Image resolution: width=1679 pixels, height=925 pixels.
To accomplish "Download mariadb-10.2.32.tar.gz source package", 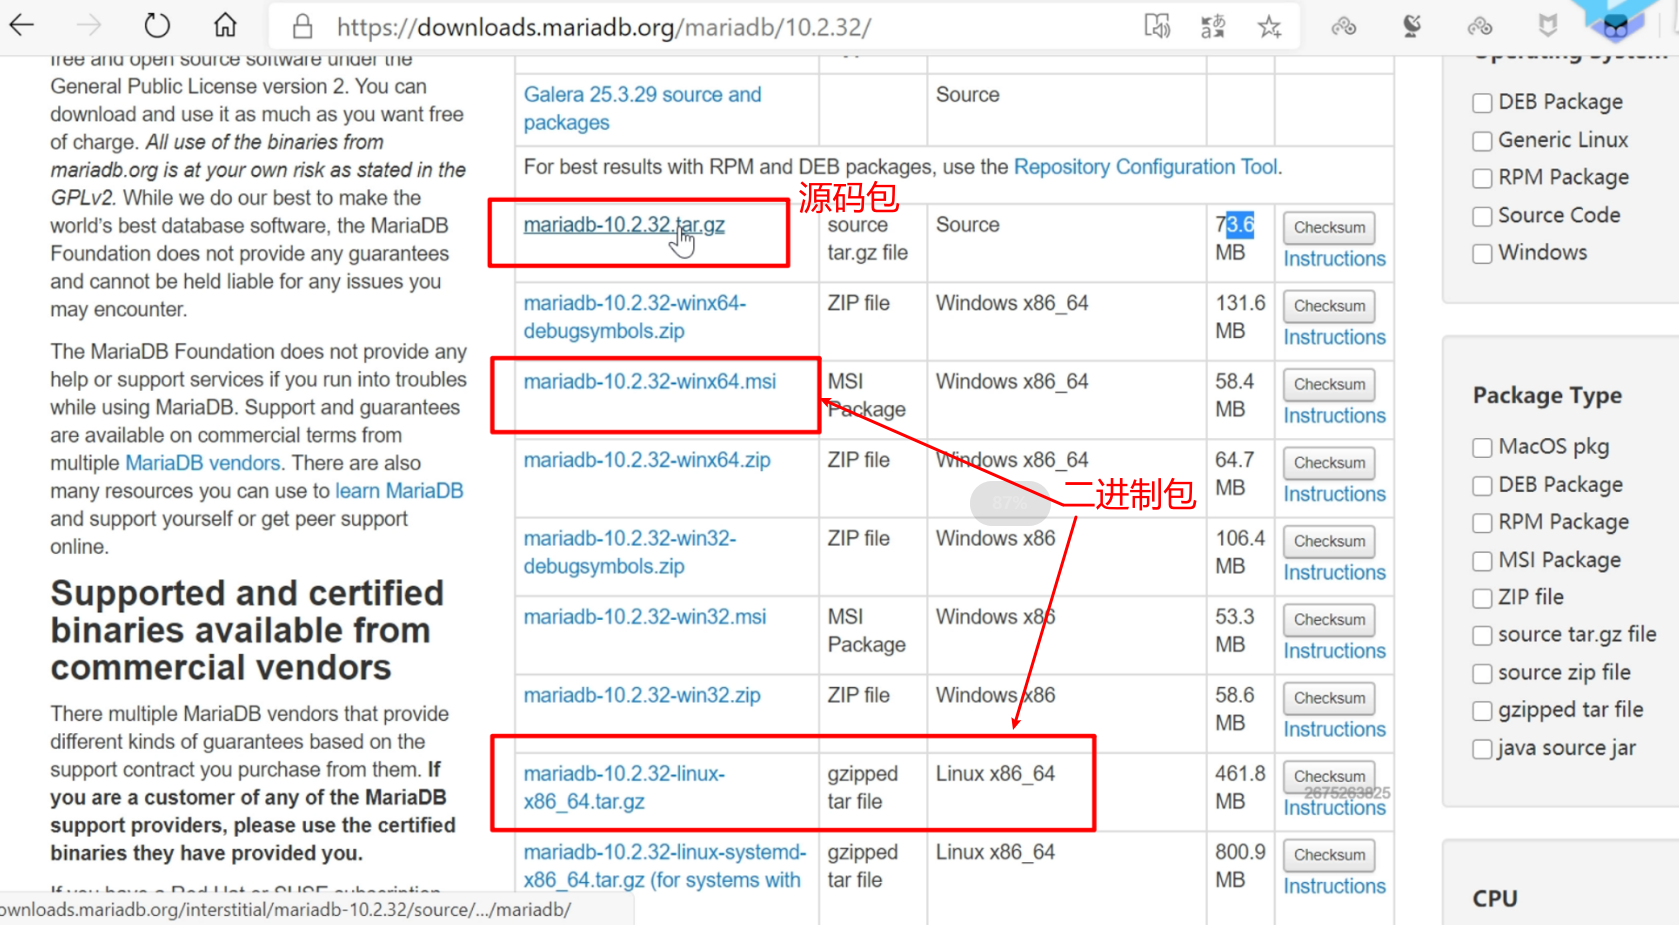I will [624, 225].
